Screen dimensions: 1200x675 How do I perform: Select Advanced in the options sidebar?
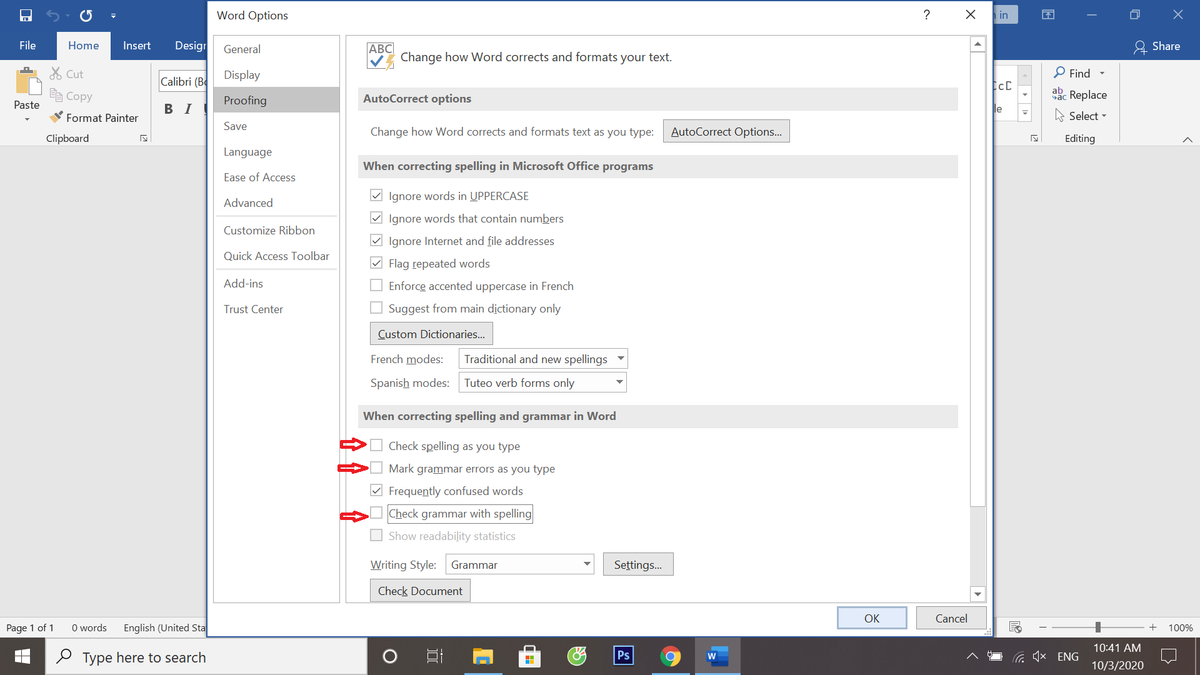click(248, 203)
